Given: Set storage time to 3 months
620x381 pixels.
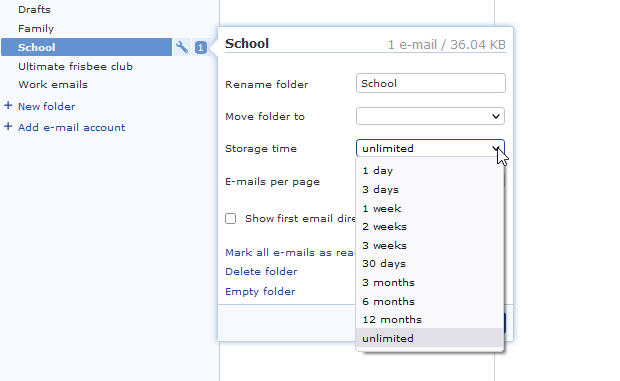Looking at the screenshot, I should [x=430, y=283].
